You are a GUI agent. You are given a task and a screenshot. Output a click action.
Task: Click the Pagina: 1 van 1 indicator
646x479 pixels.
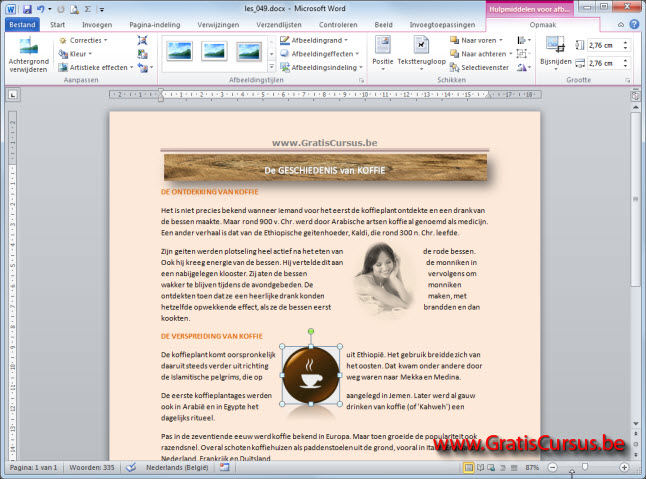[34, 467]
